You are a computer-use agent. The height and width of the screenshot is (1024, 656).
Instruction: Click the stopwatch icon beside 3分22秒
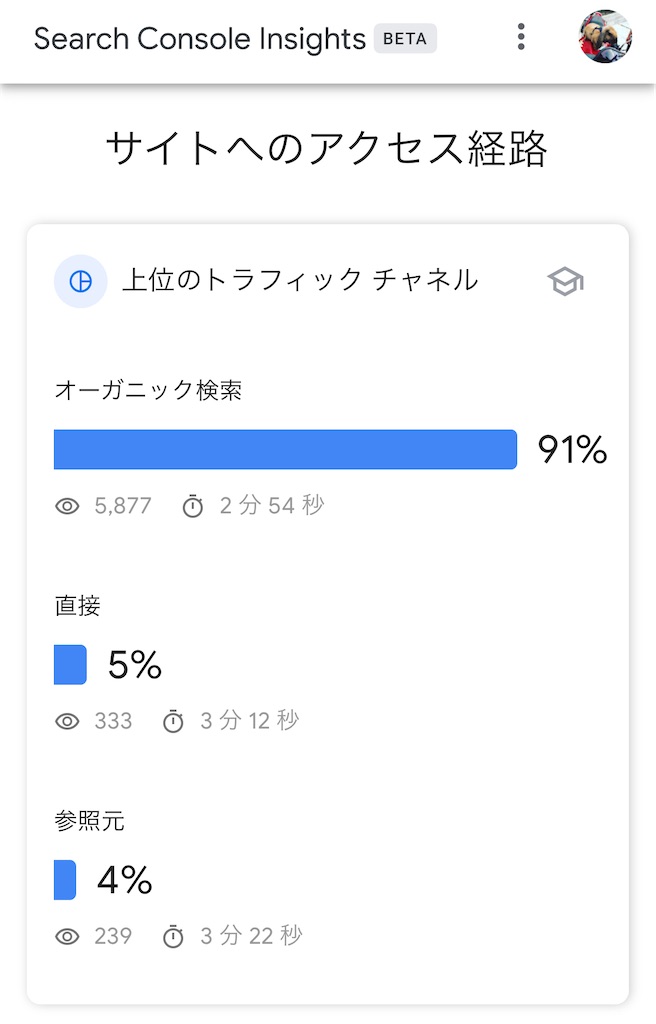coord(173,936)
